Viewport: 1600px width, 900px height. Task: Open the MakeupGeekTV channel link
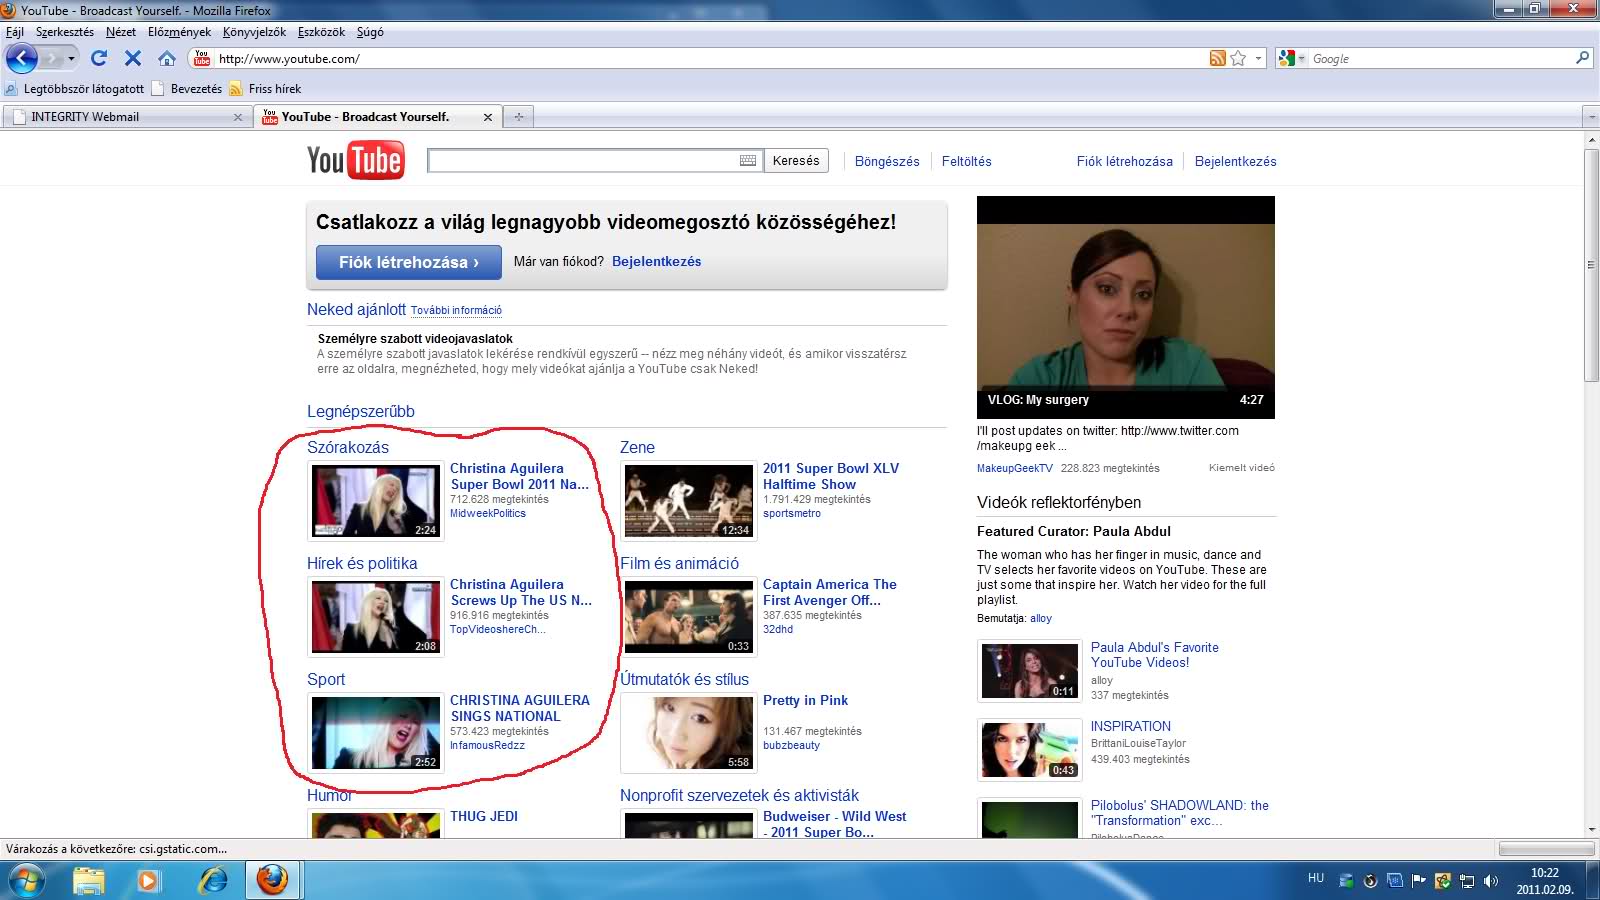click(x=1014, y=468)
